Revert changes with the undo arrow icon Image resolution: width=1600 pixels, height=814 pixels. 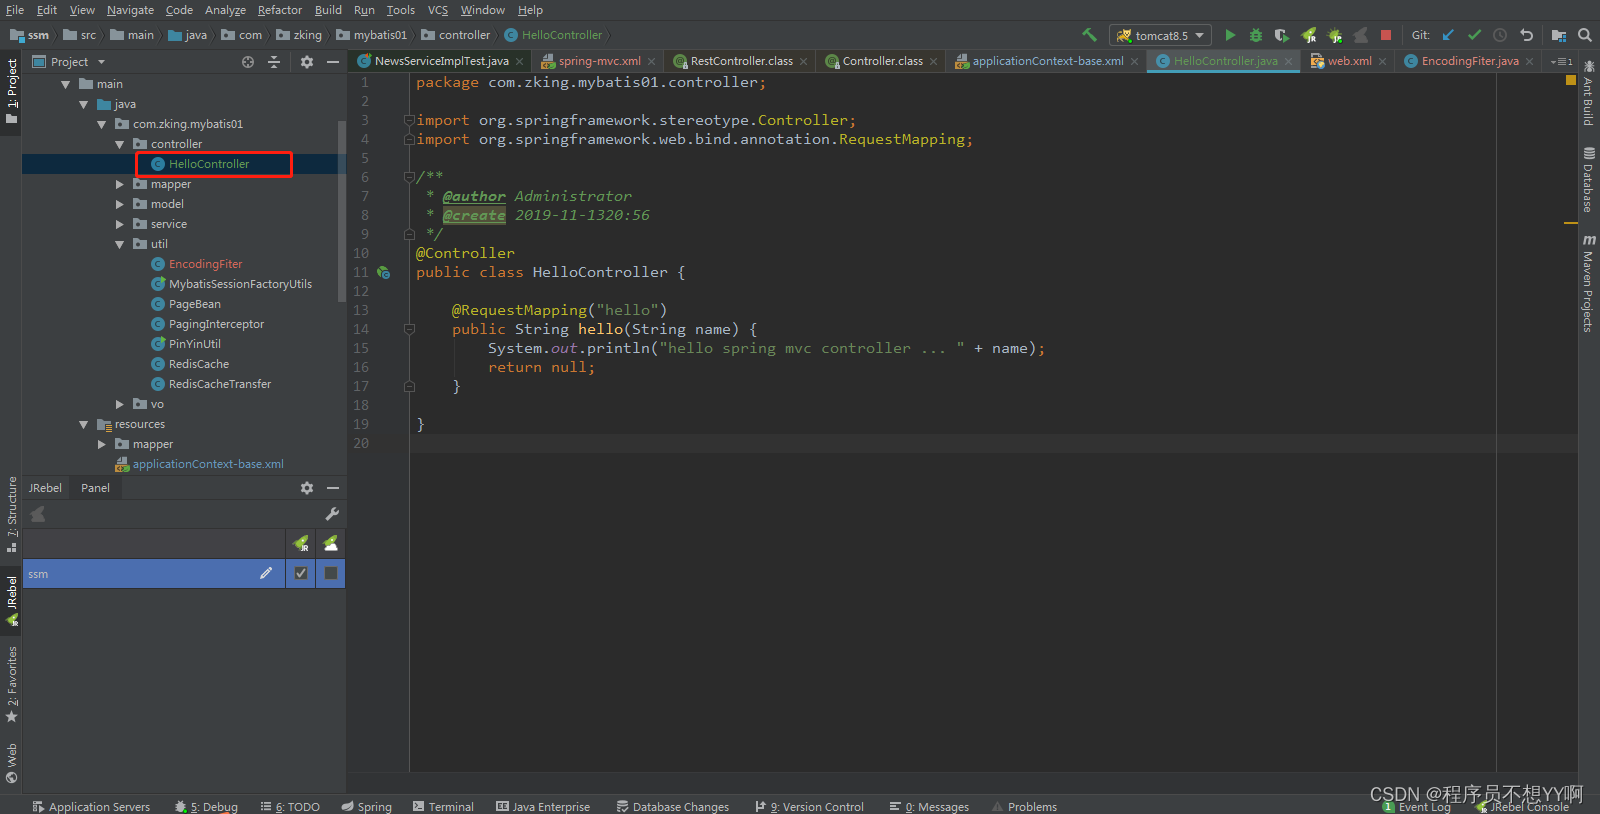(x=1526, y=35)
